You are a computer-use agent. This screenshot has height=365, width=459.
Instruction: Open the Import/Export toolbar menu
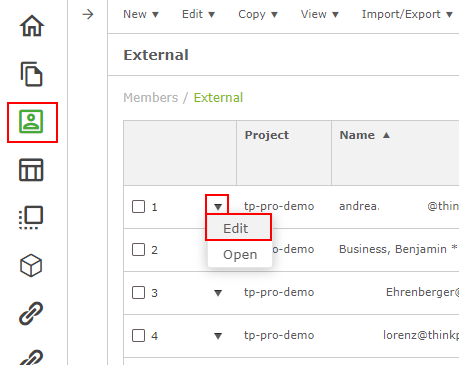407,14
